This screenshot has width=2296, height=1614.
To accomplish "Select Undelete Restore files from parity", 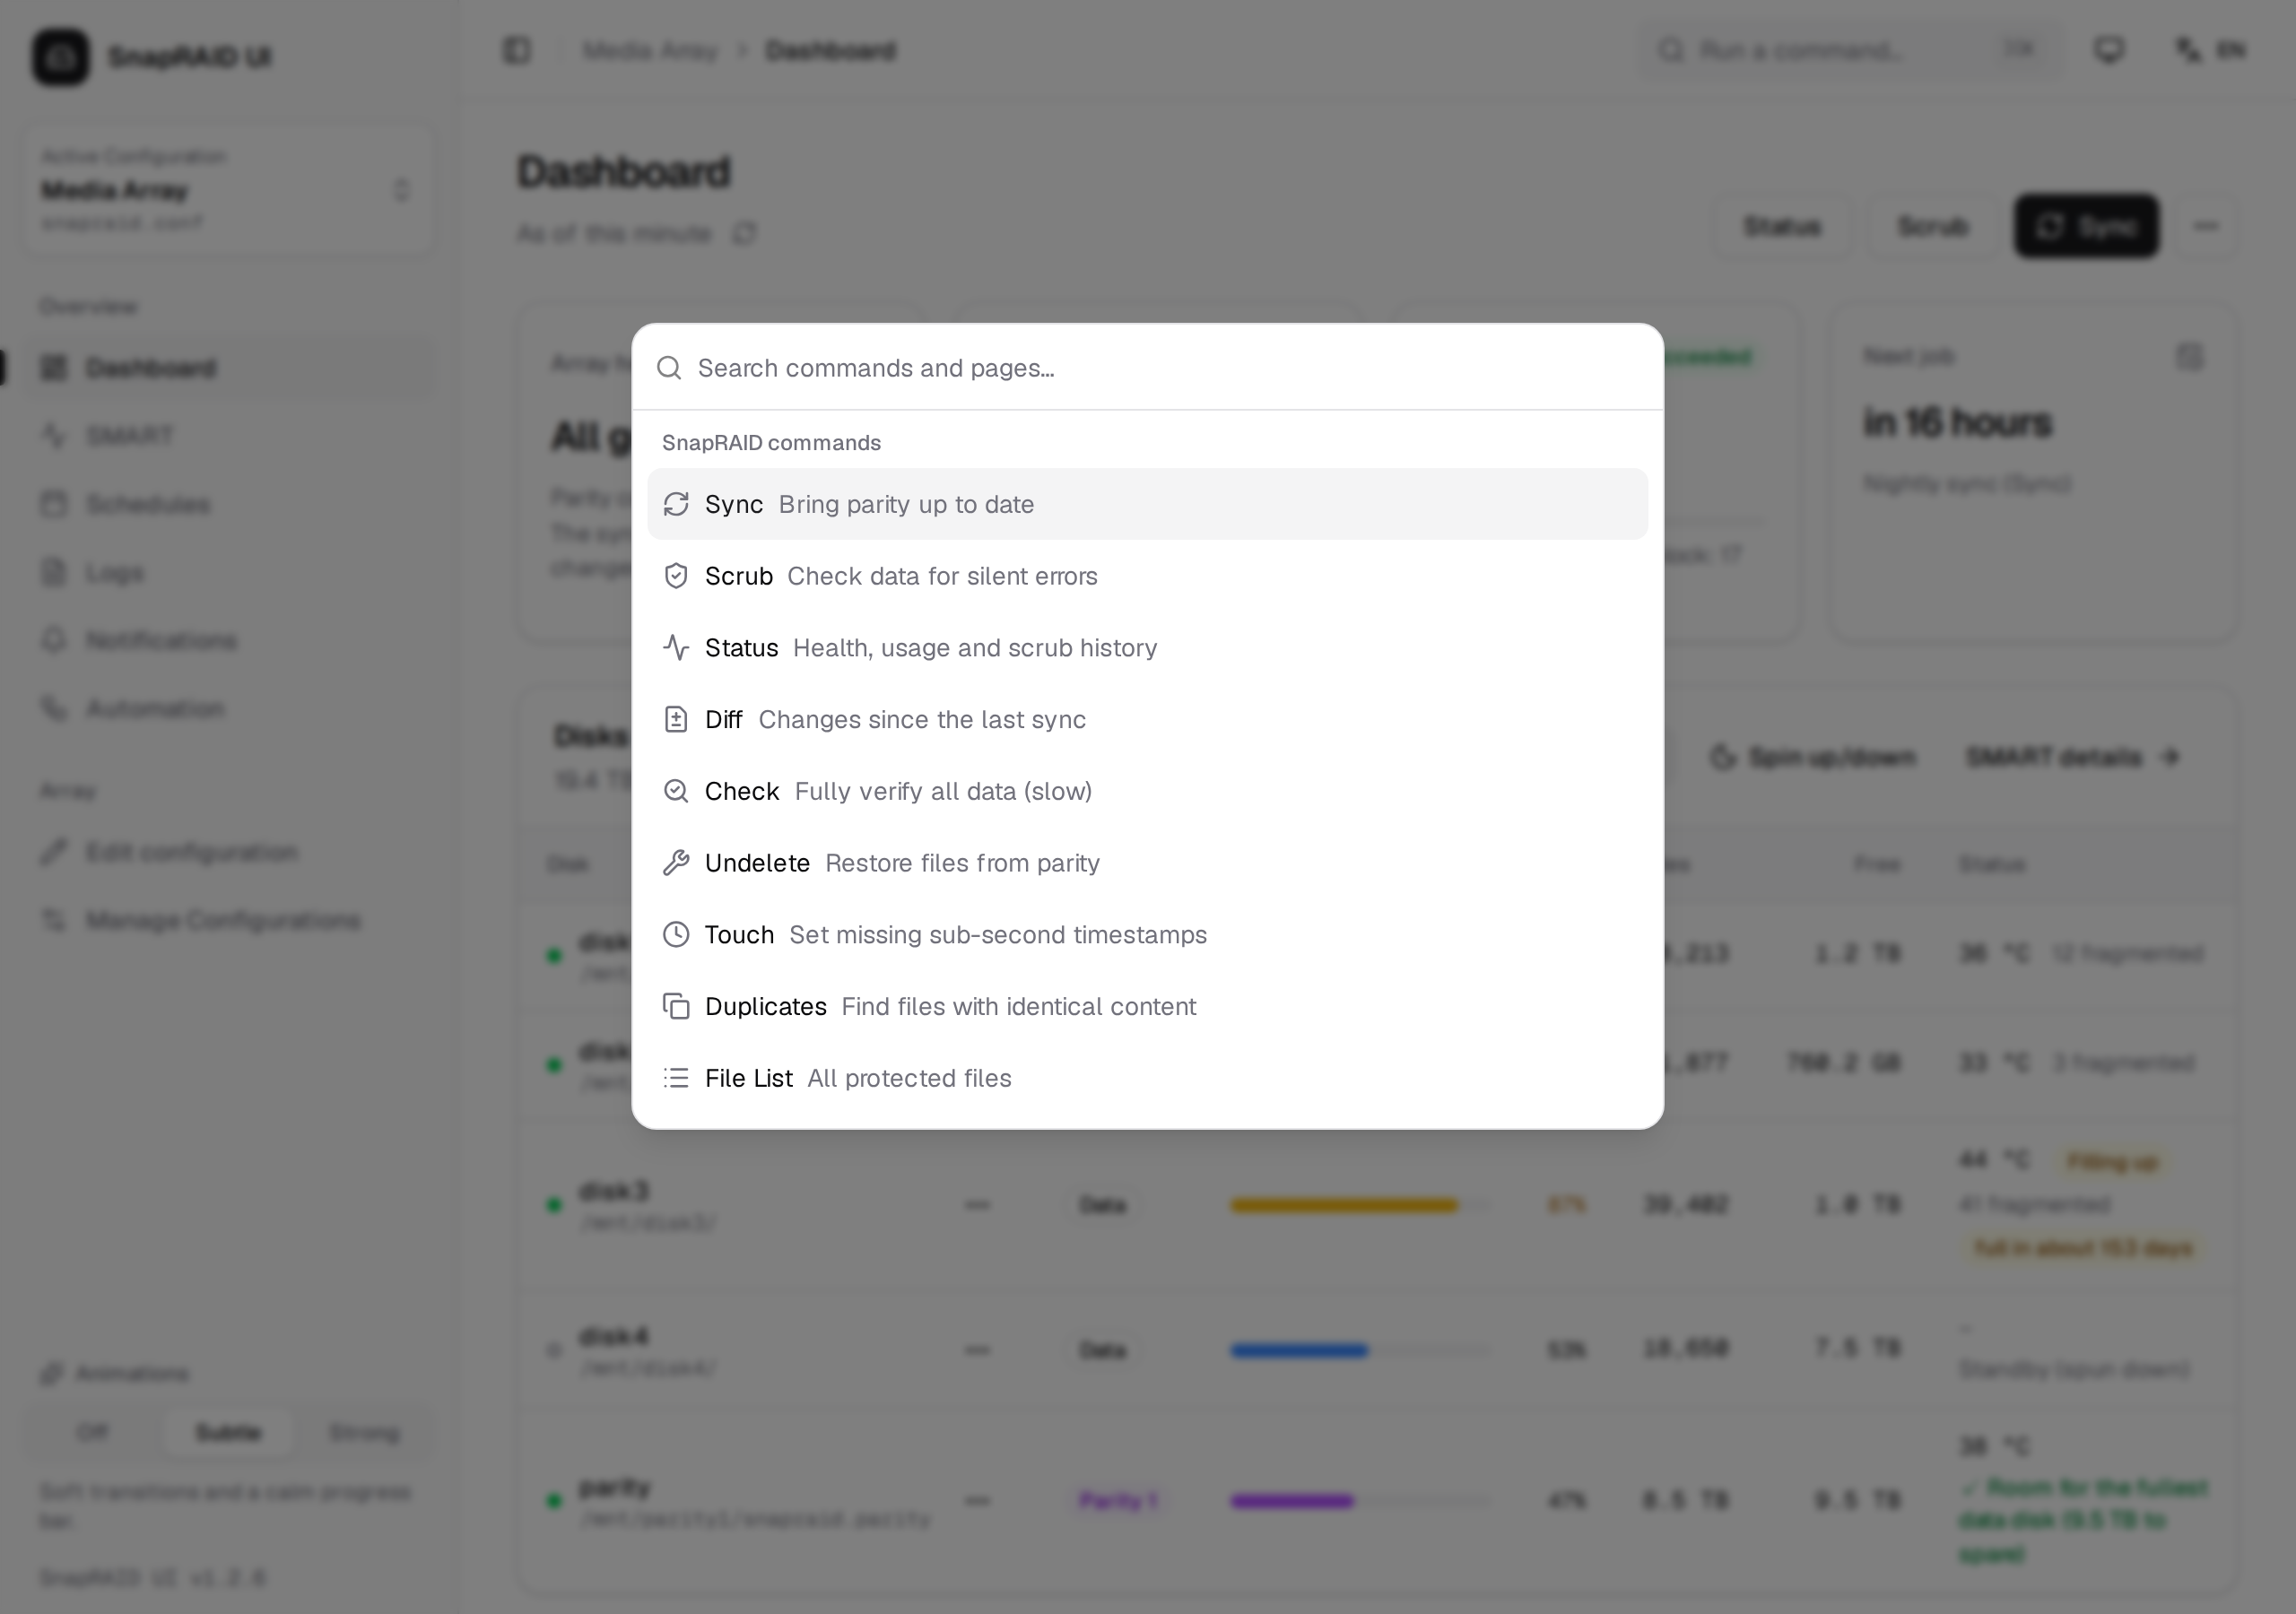I will pyautogui.click(x=1147, y=863).
